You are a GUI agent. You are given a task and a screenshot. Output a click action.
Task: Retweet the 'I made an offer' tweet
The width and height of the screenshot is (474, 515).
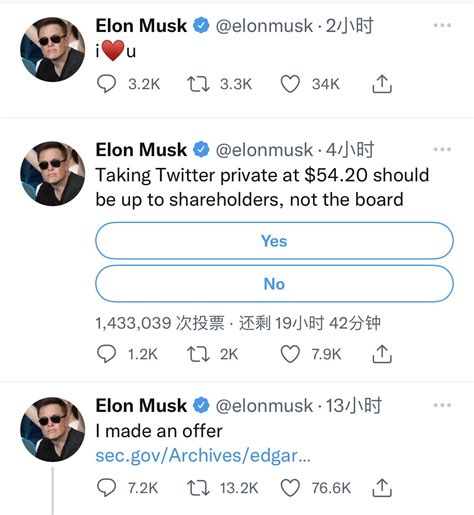click(198, 488)
